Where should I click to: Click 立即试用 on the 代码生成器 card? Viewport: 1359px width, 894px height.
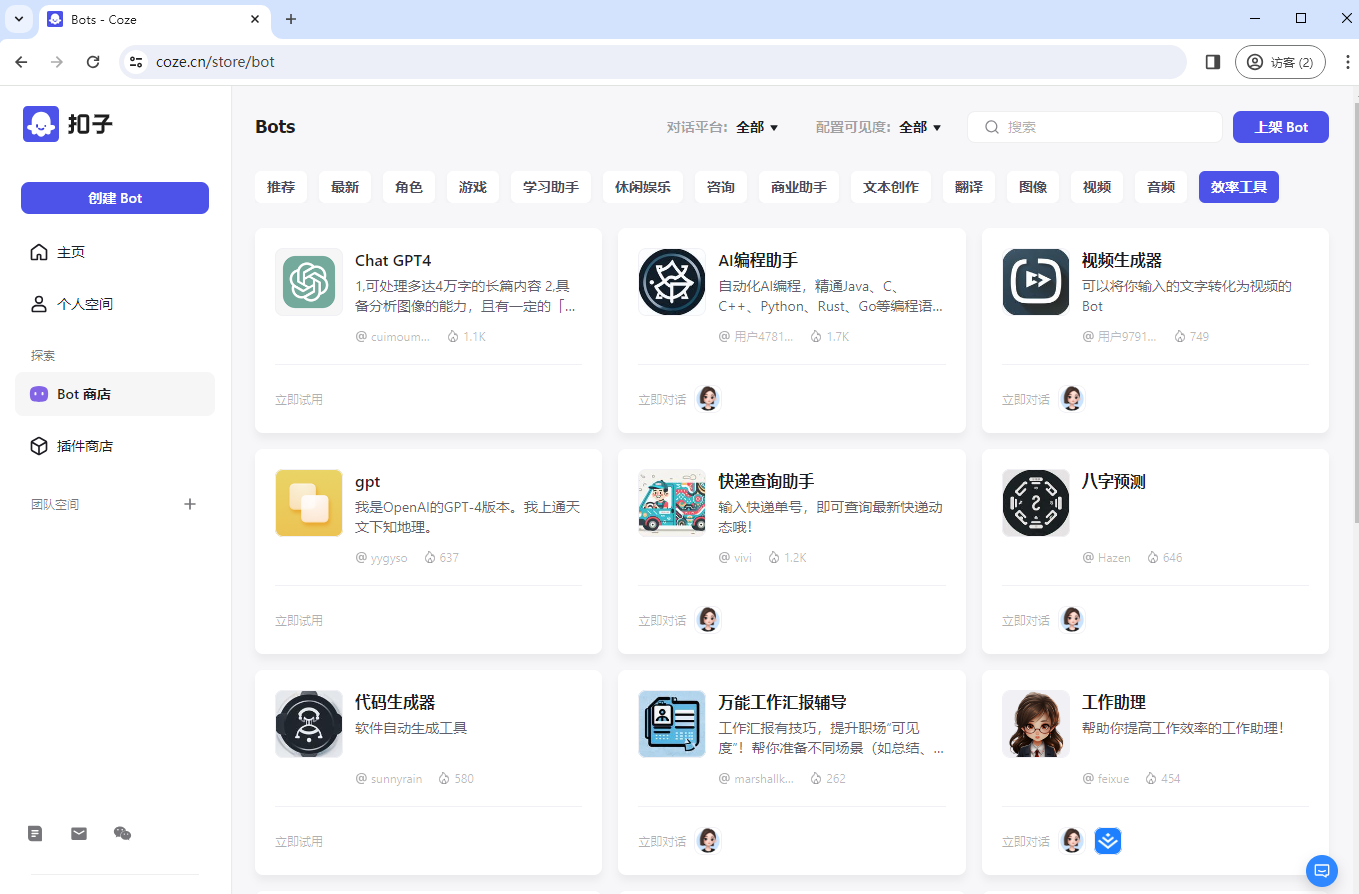tap(299, 841)
